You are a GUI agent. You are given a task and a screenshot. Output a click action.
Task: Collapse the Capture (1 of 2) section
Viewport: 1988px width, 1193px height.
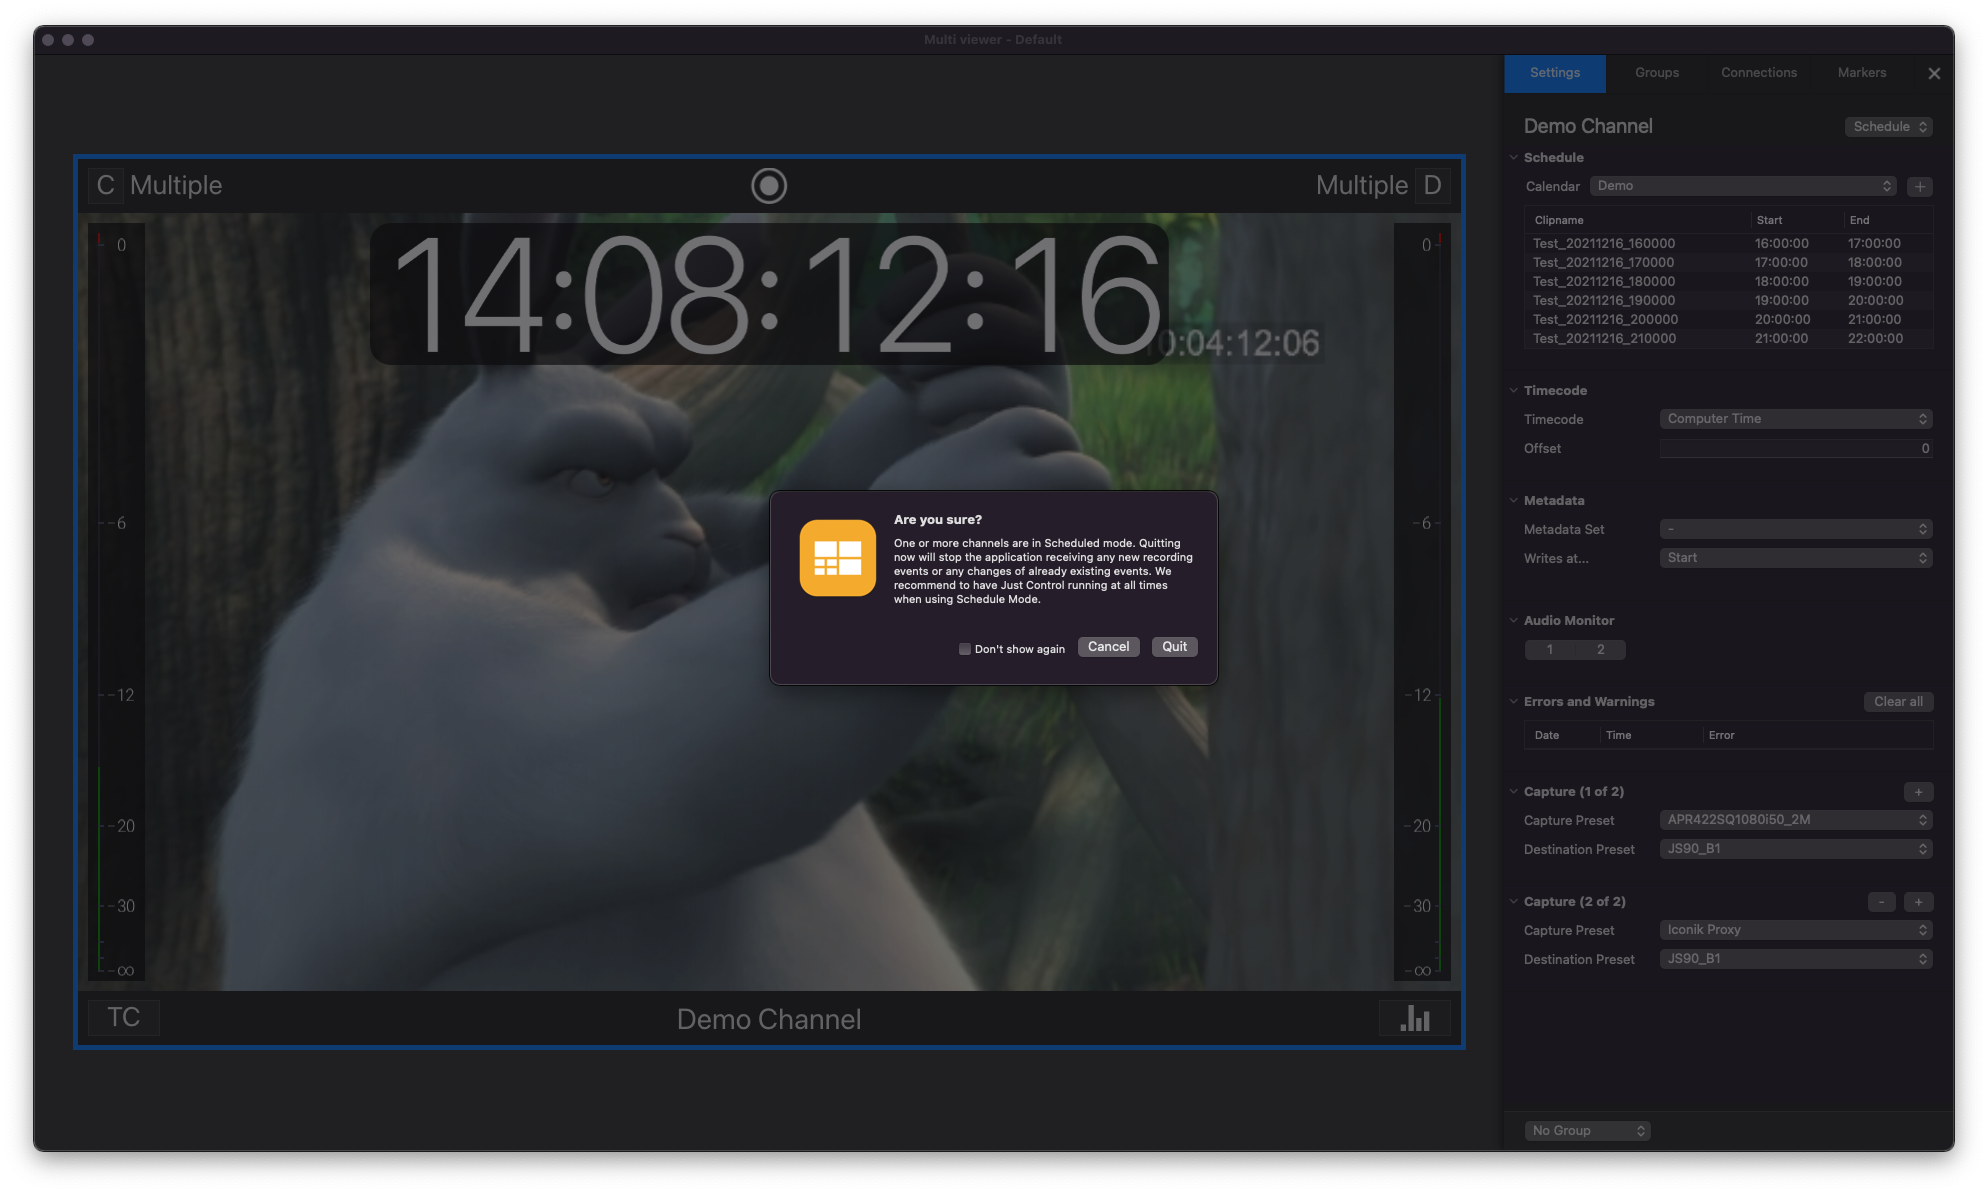(x=1513, y=792)
